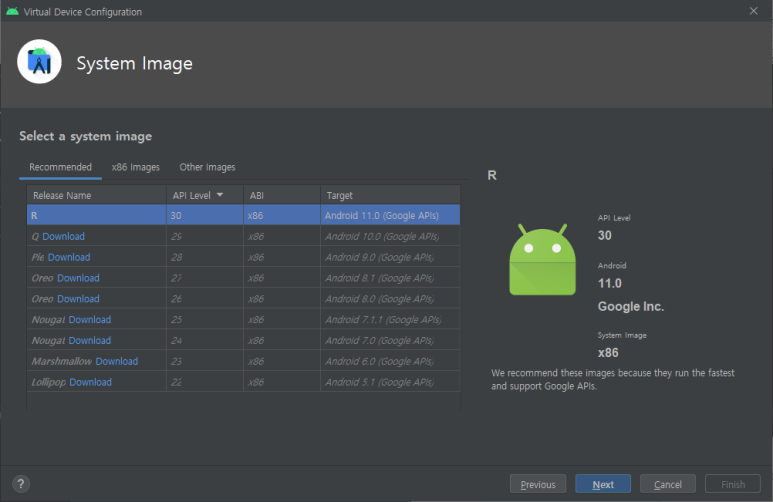Open the Other Images tab
This screenshot has height=502, width=773.
click(207, 167)
